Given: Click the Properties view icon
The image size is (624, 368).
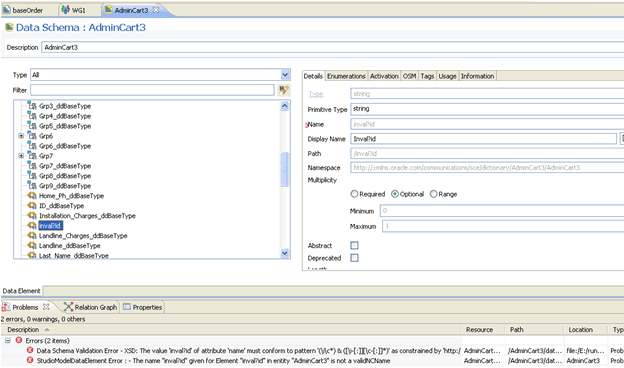Looking at the screenshot, I should click(127, 307).
